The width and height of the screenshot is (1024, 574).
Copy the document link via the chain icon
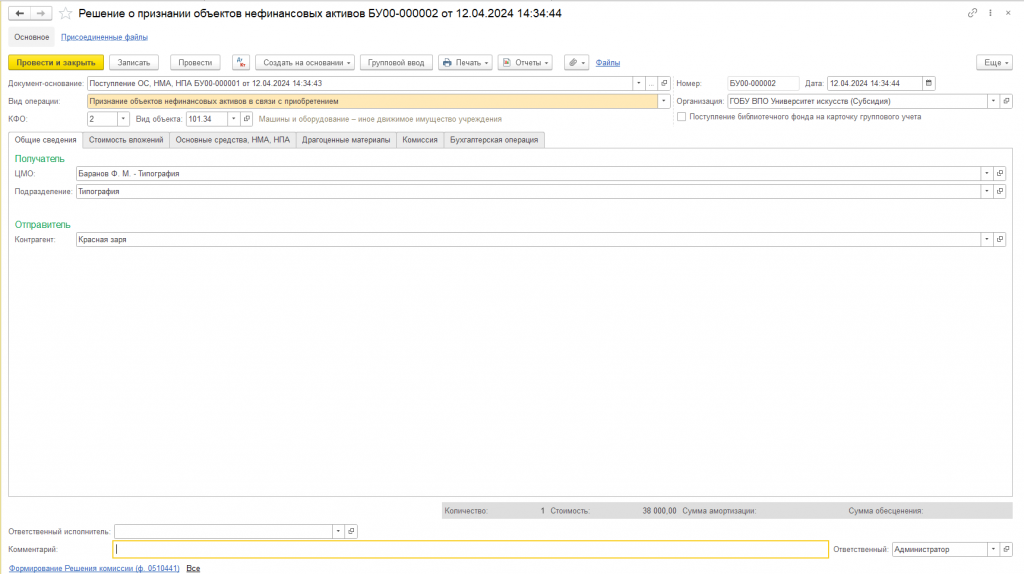pos(972,12)
